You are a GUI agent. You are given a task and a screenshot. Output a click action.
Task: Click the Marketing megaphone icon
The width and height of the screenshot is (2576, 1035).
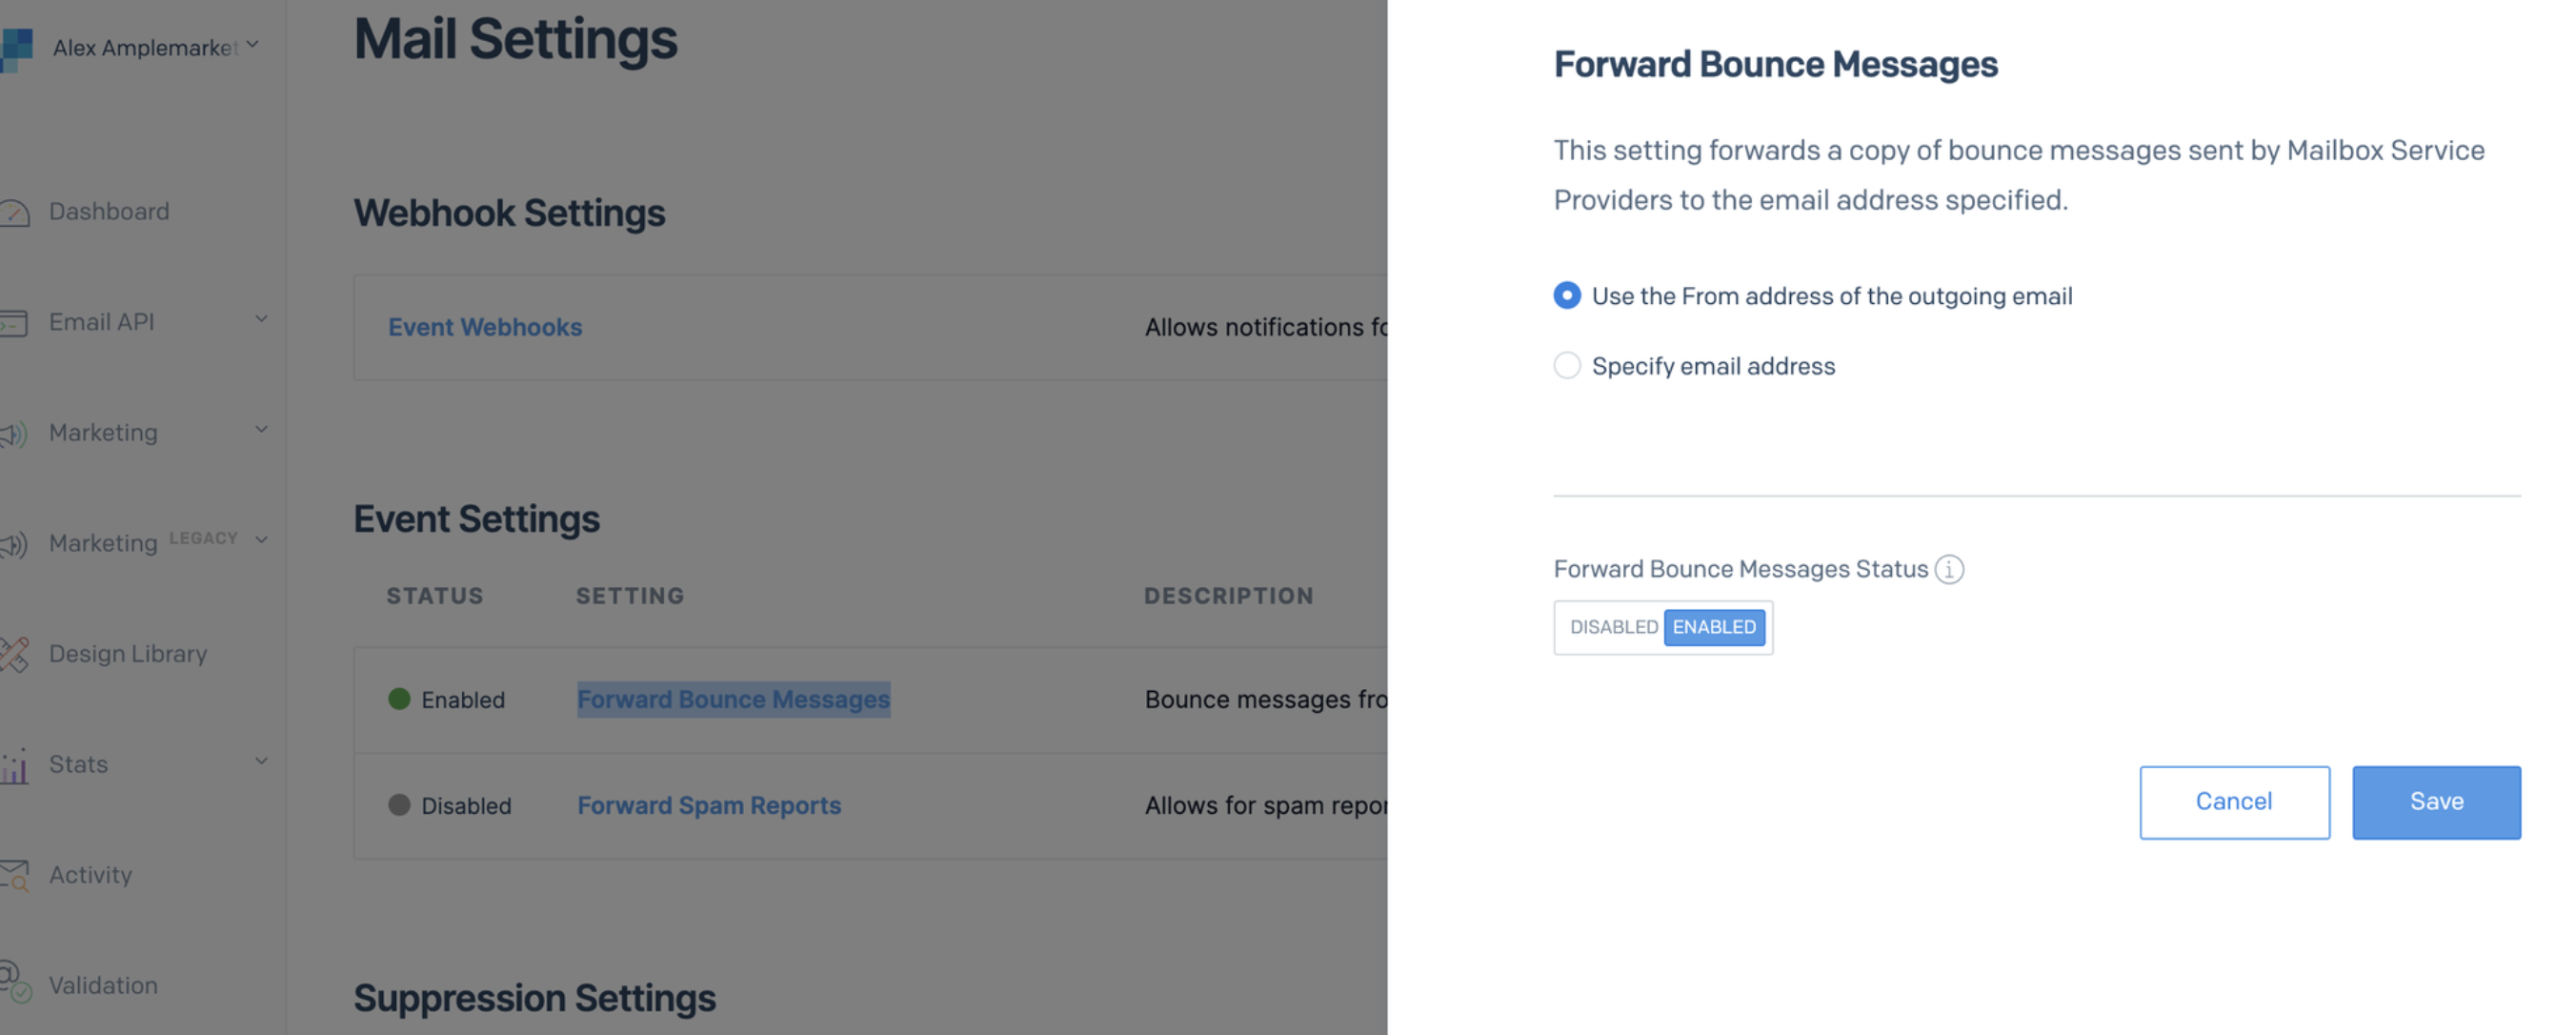14,433
